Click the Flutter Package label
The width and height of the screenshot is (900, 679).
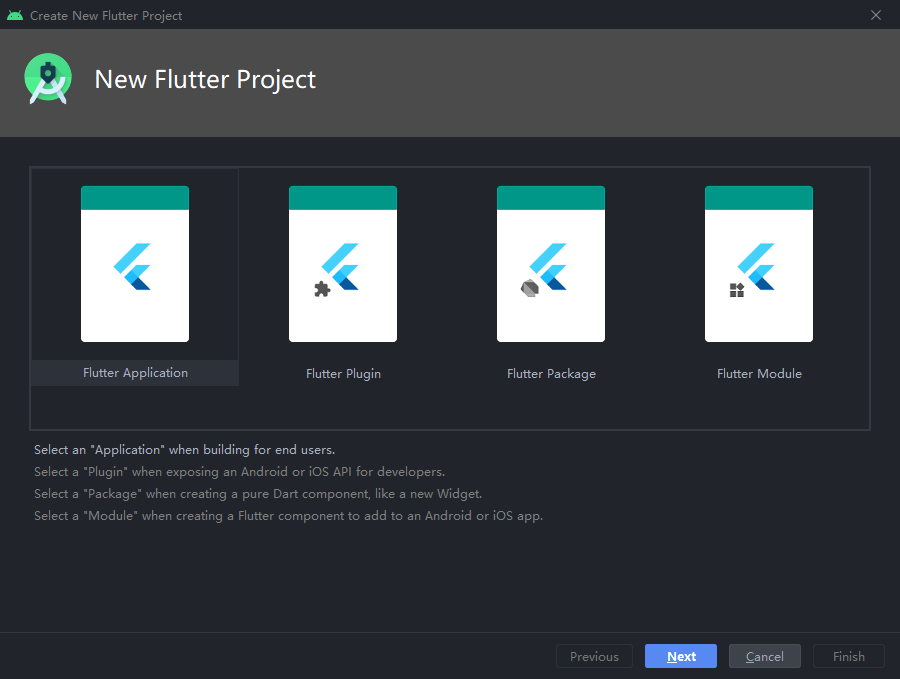tap(551, 374)
